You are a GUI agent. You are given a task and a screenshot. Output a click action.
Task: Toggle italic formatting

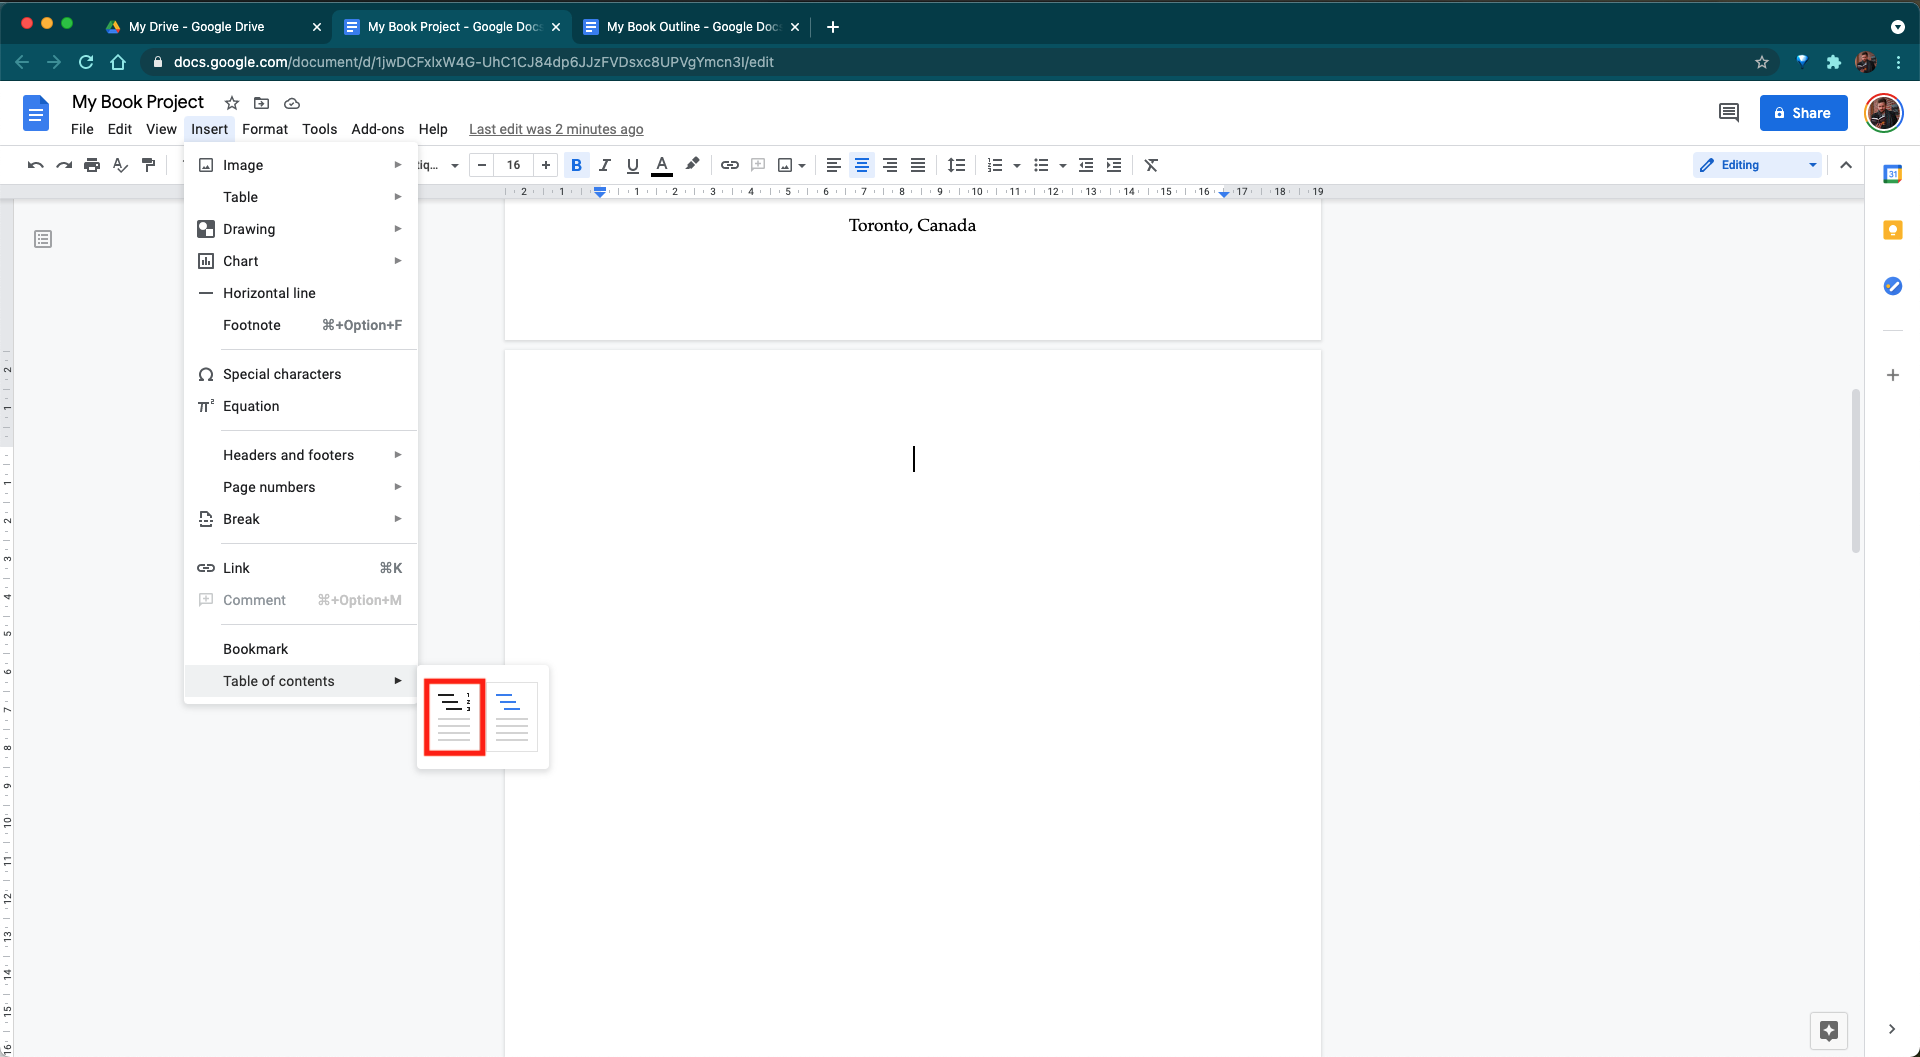[x=604, y=165]
